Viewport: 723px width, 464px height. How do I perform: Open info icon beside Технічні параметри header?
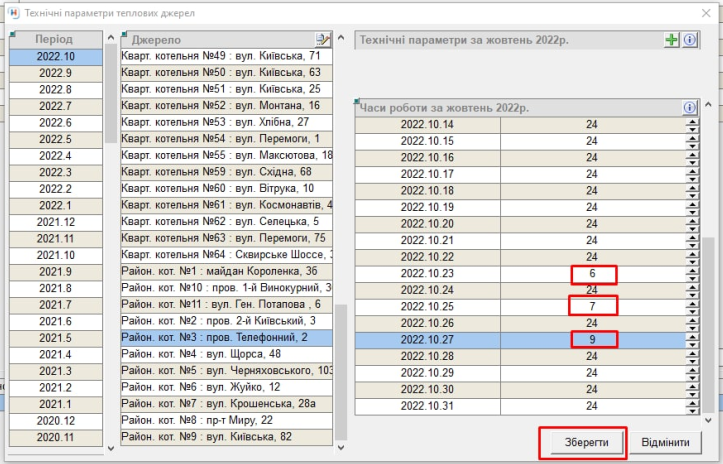pos(689,40)
